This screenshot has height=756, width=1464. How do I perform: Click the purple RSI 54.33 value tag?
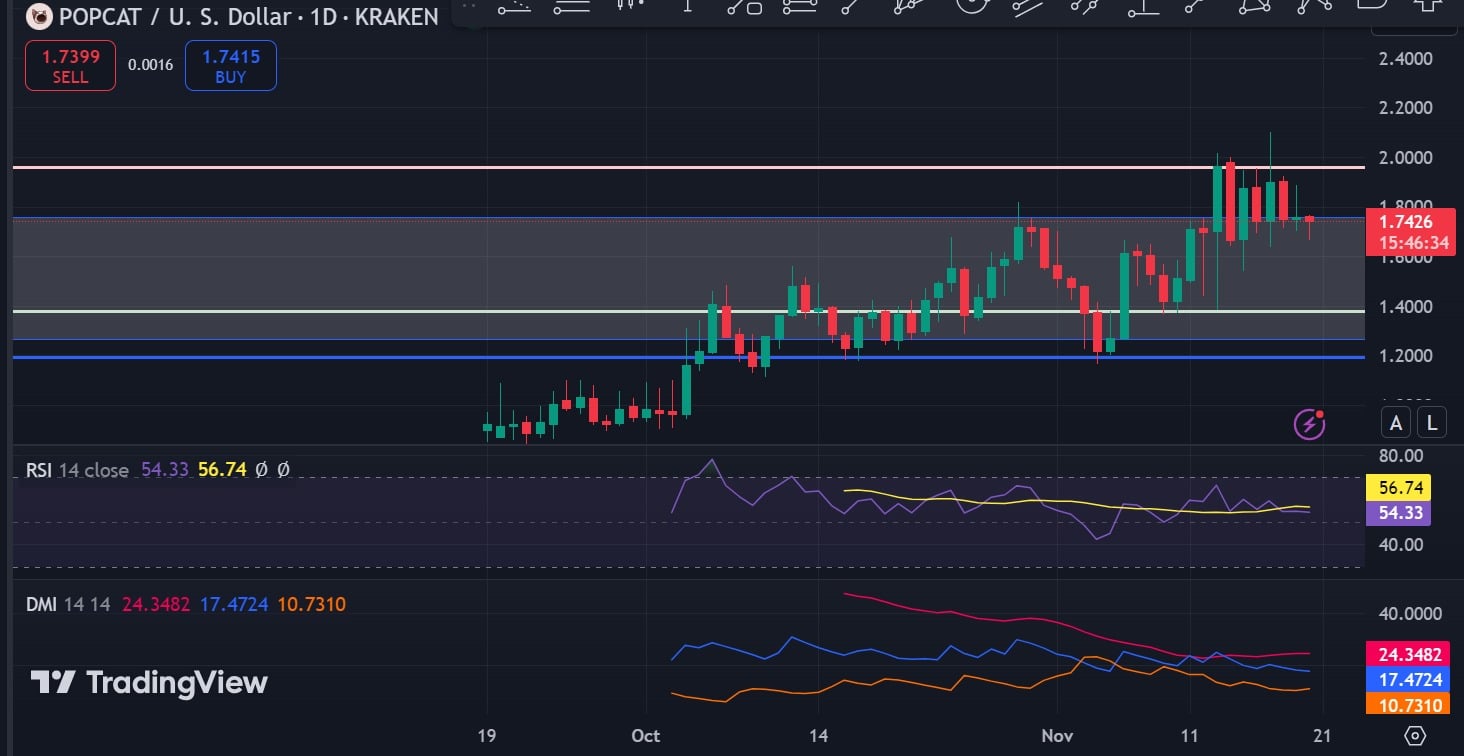1397,513
